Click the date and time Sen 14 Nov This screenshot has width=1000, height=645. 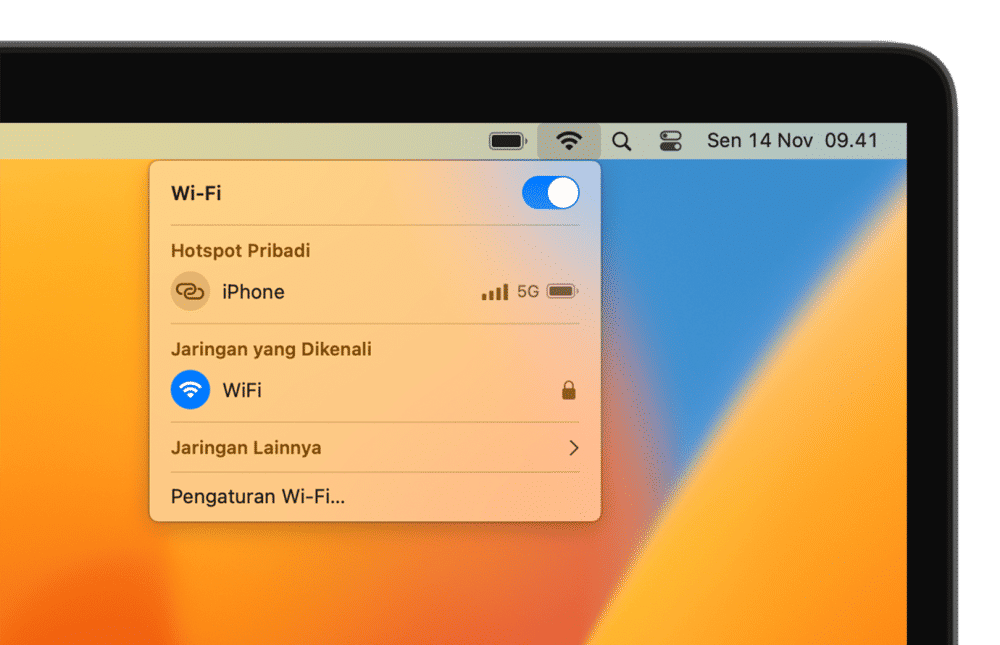(792, 140)
